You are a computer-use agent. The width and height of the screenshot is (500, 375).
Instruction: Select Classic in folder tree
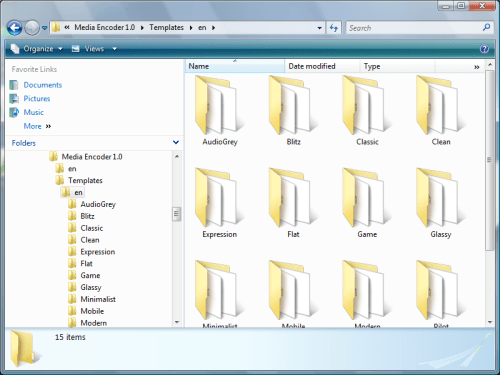pyautogui.click(x=92, y=228)
